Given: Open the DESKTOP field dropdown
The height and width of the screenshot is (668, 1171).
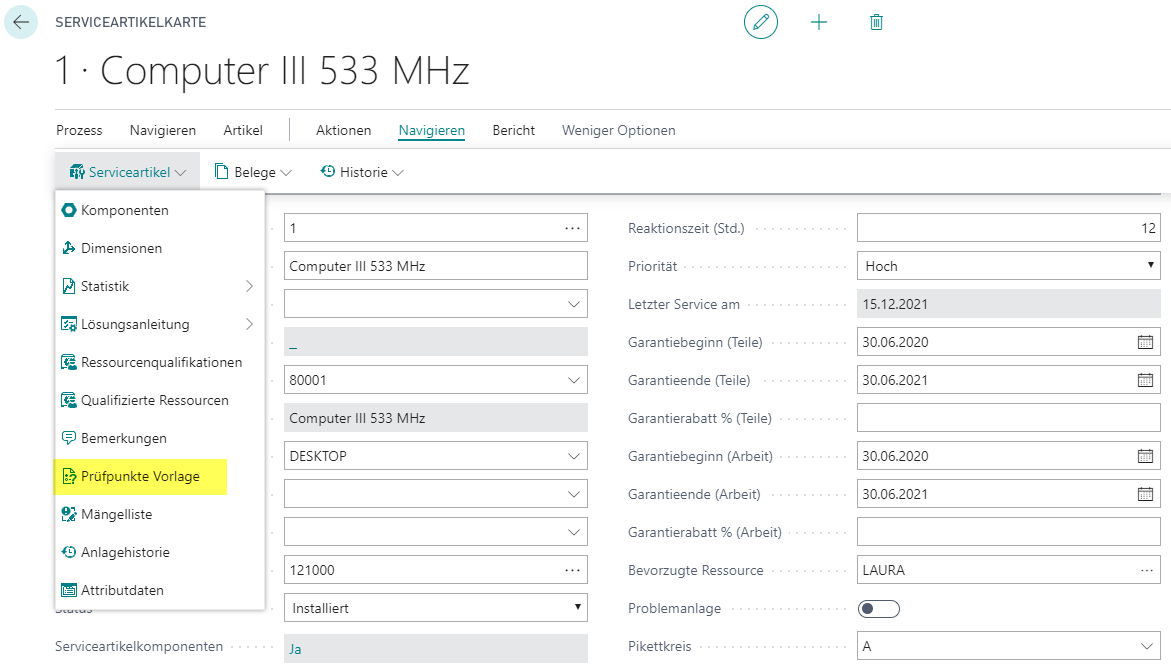Looking at the screenshot, I should [574, 457].
